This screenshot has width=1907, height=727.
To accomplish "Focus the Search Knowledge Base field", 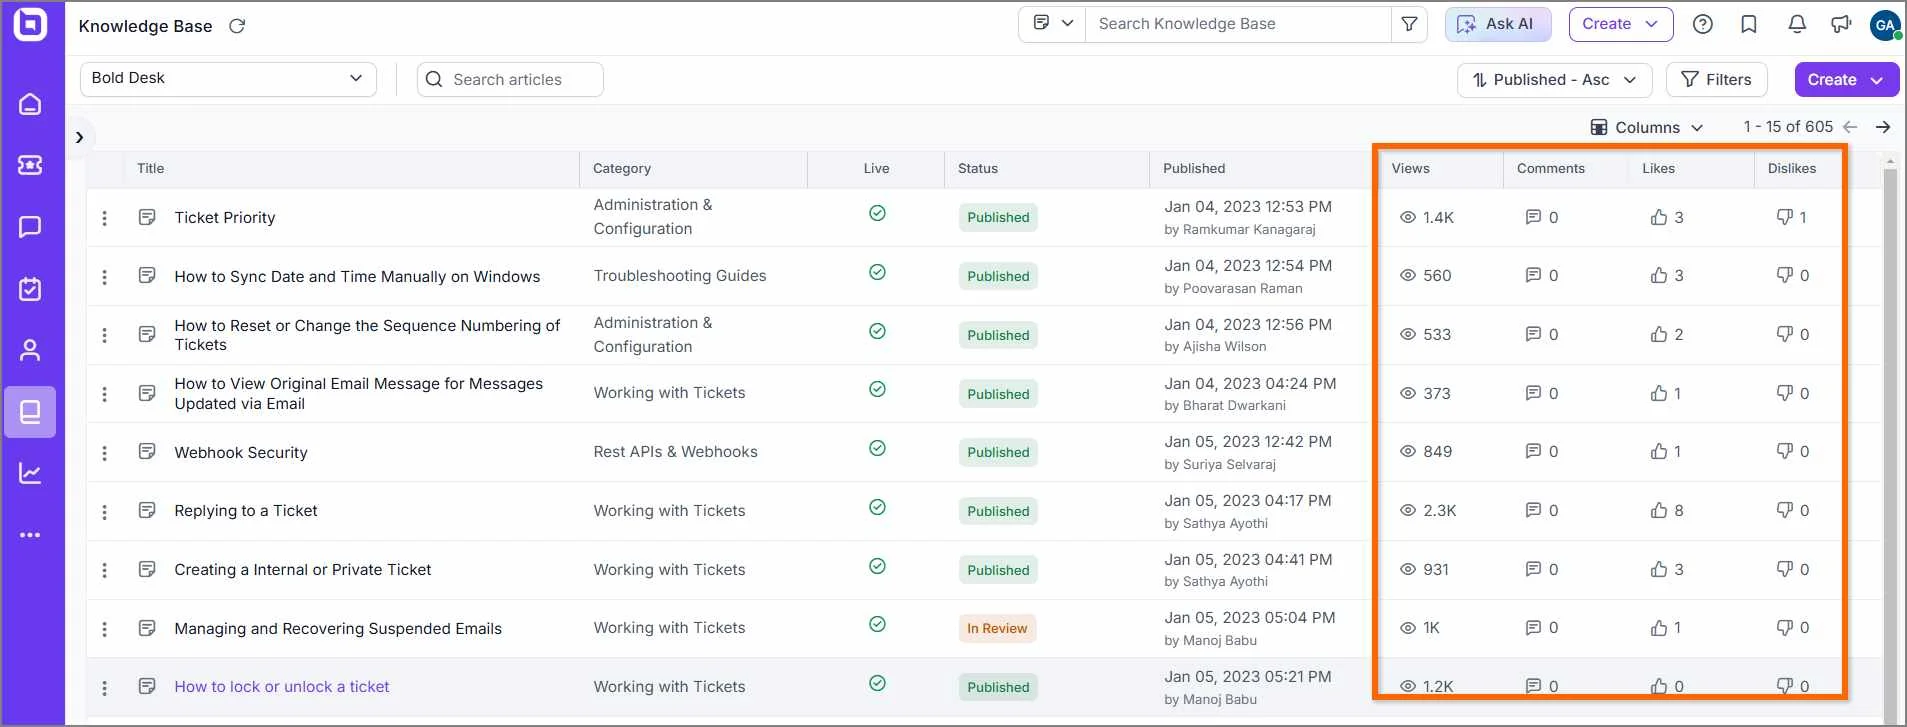I will (x=1238, y=24).
